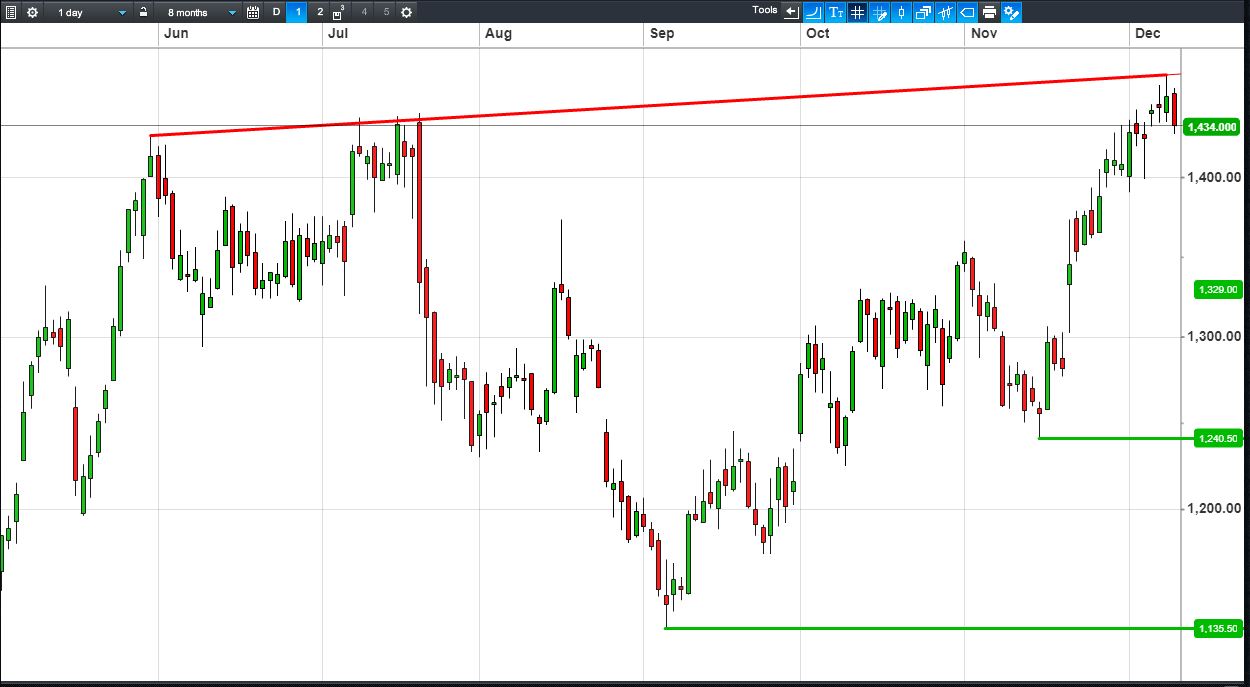Select the curve drawing tool

click(x=813, y=12)
